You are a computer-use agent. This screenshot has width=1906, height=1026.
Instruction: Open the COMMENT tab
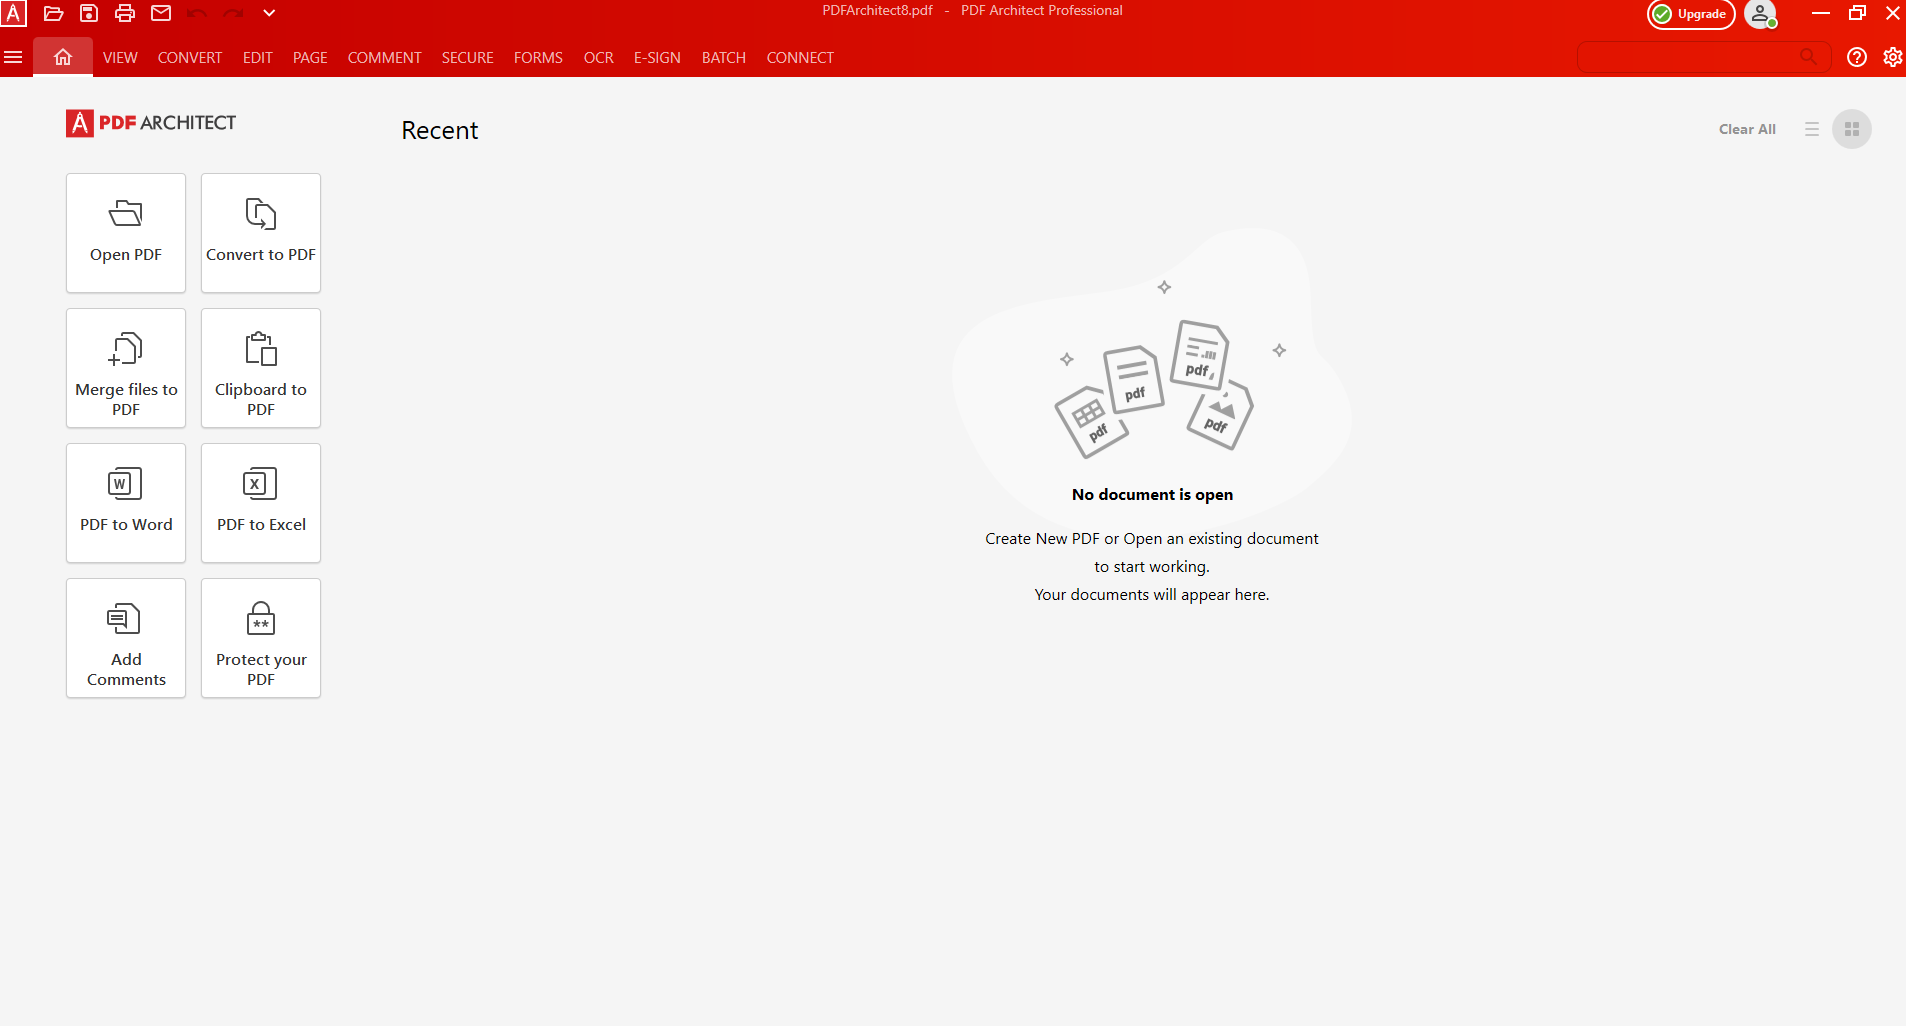coord(384,58)
